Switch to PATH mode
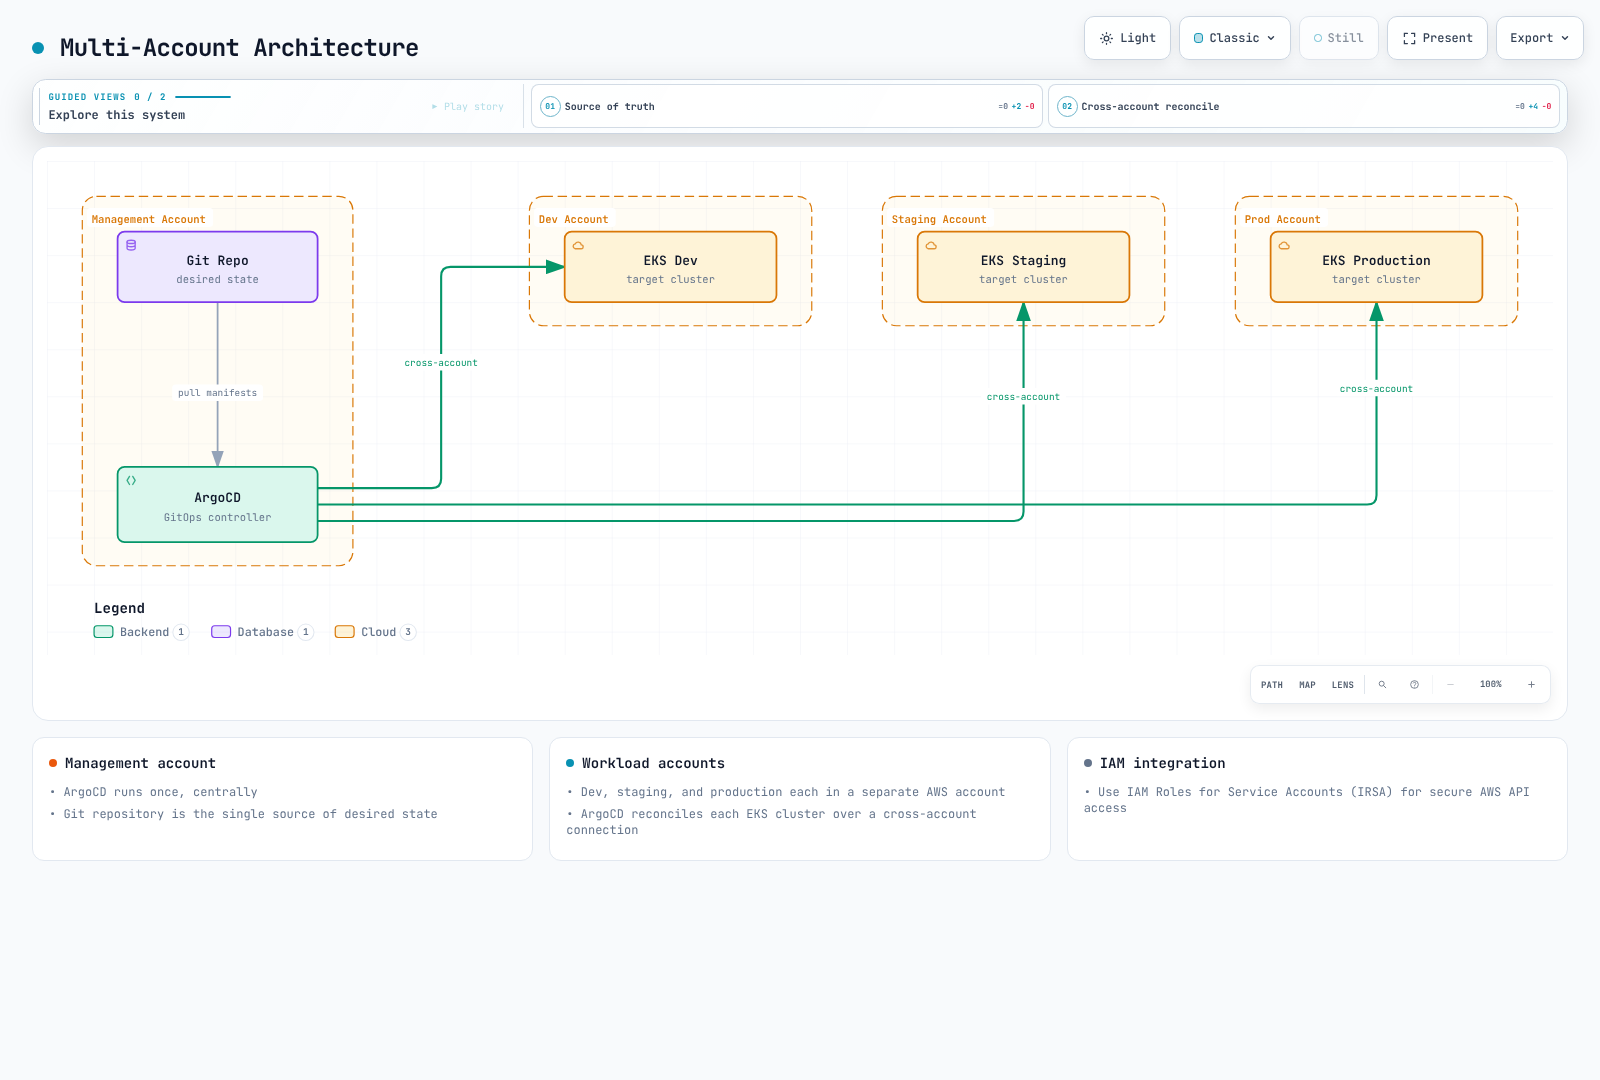 click(x=1272, y=685)
